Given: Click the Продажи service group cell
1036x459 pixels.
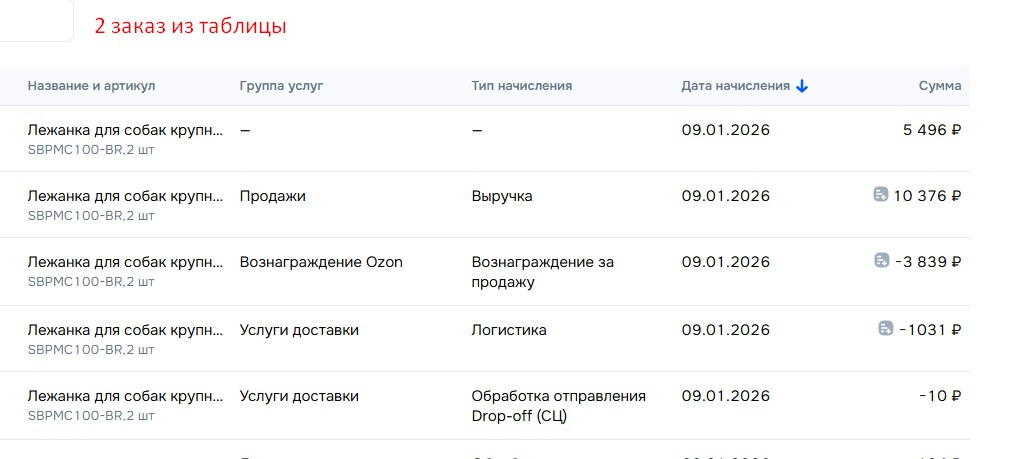Looking at the screenshot, I should pos(273,196).
